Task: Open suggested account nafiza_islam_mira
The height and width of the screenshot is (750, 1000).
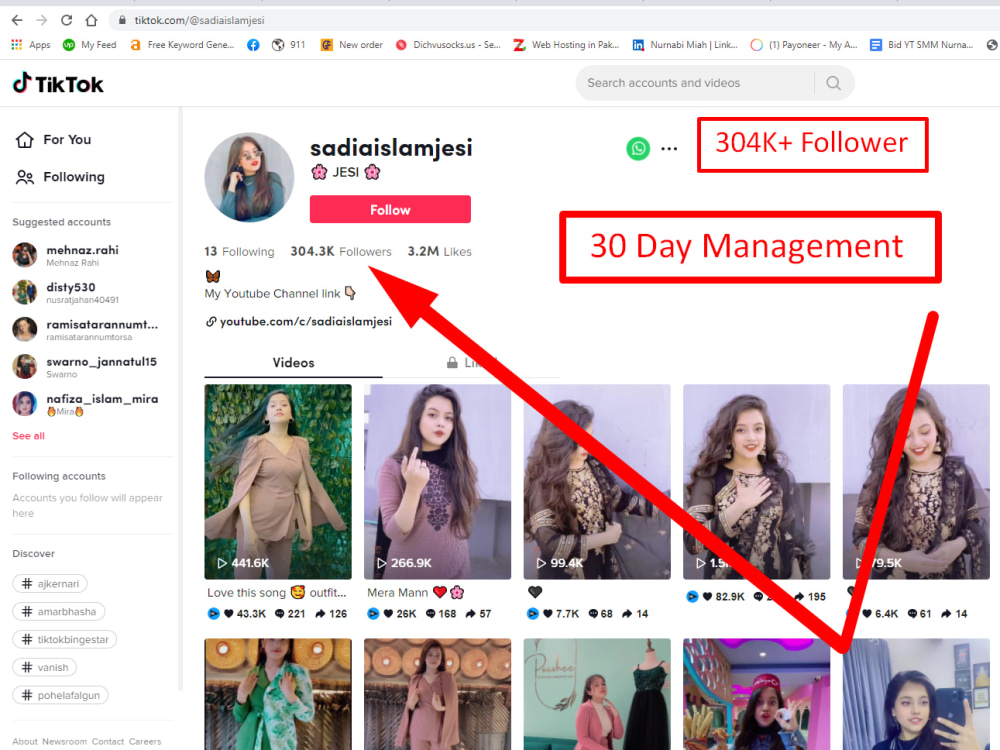Action: tap(85, 404)
